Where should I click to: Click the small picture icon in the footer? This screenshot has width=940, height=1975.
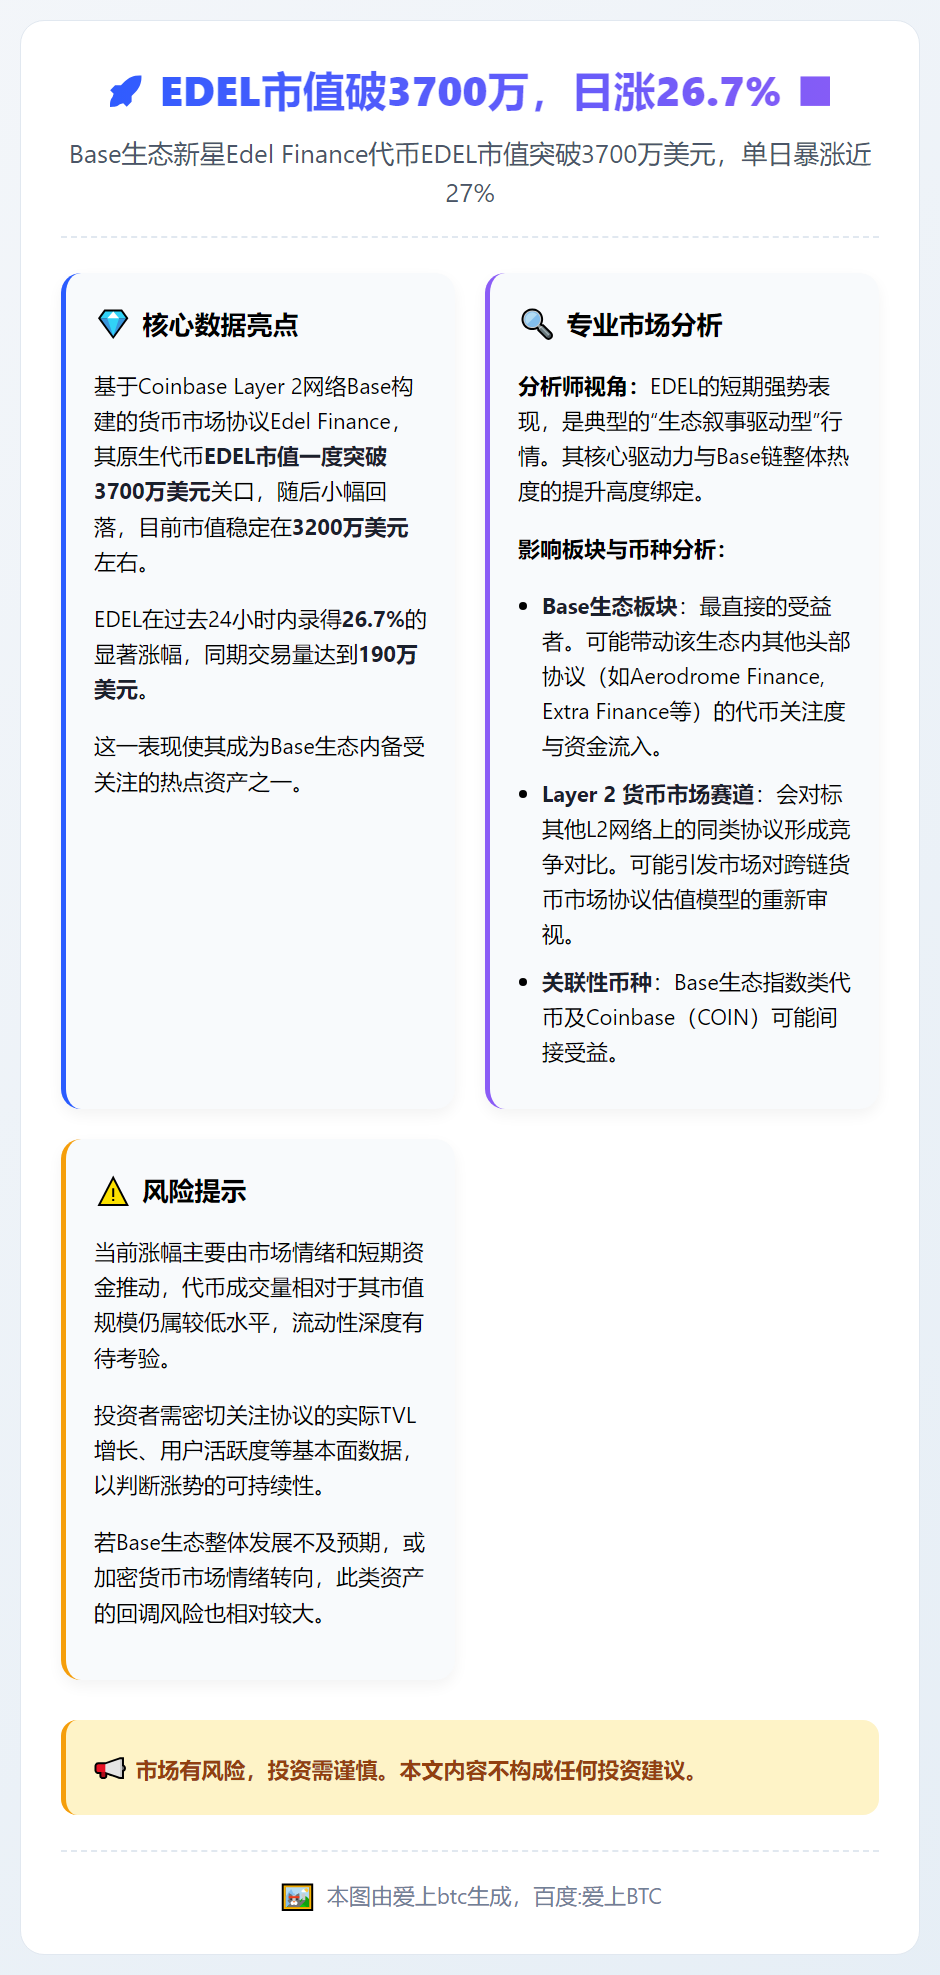click(x=297, y=1896)
